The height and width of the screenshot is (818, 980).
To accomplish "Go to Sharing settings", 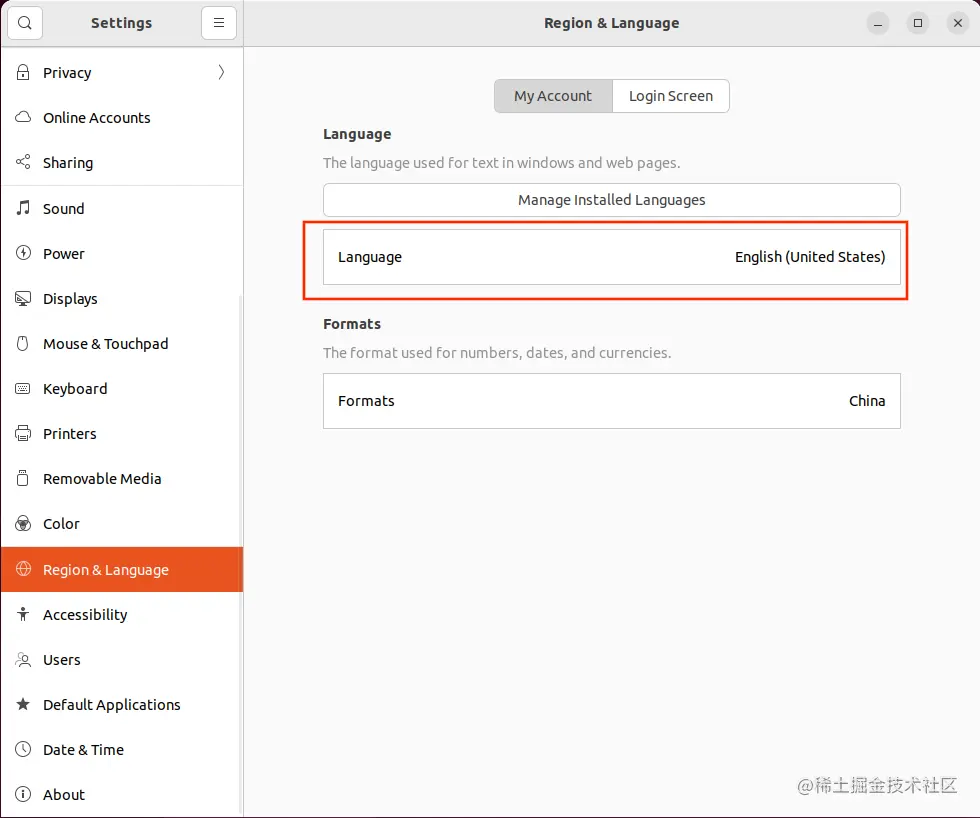I will (x=122, y=162).
